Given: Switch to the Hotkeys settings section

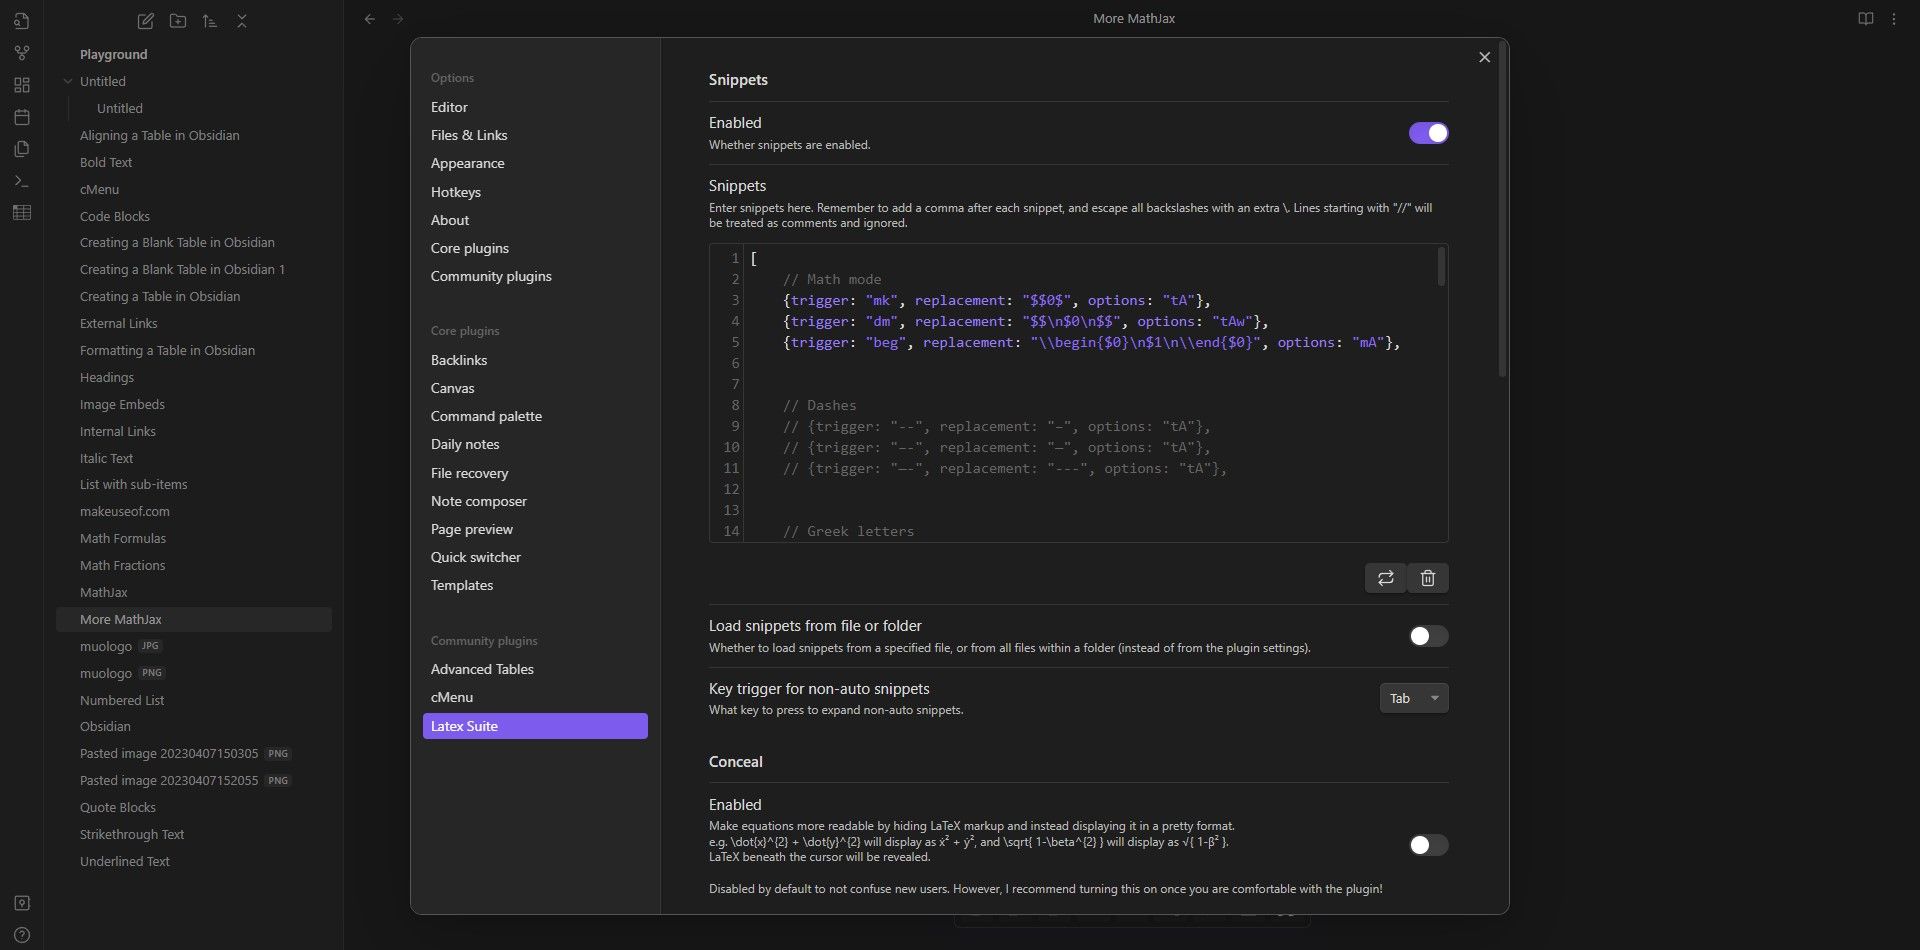Looking at the screenshot, I should click(457, 191).
